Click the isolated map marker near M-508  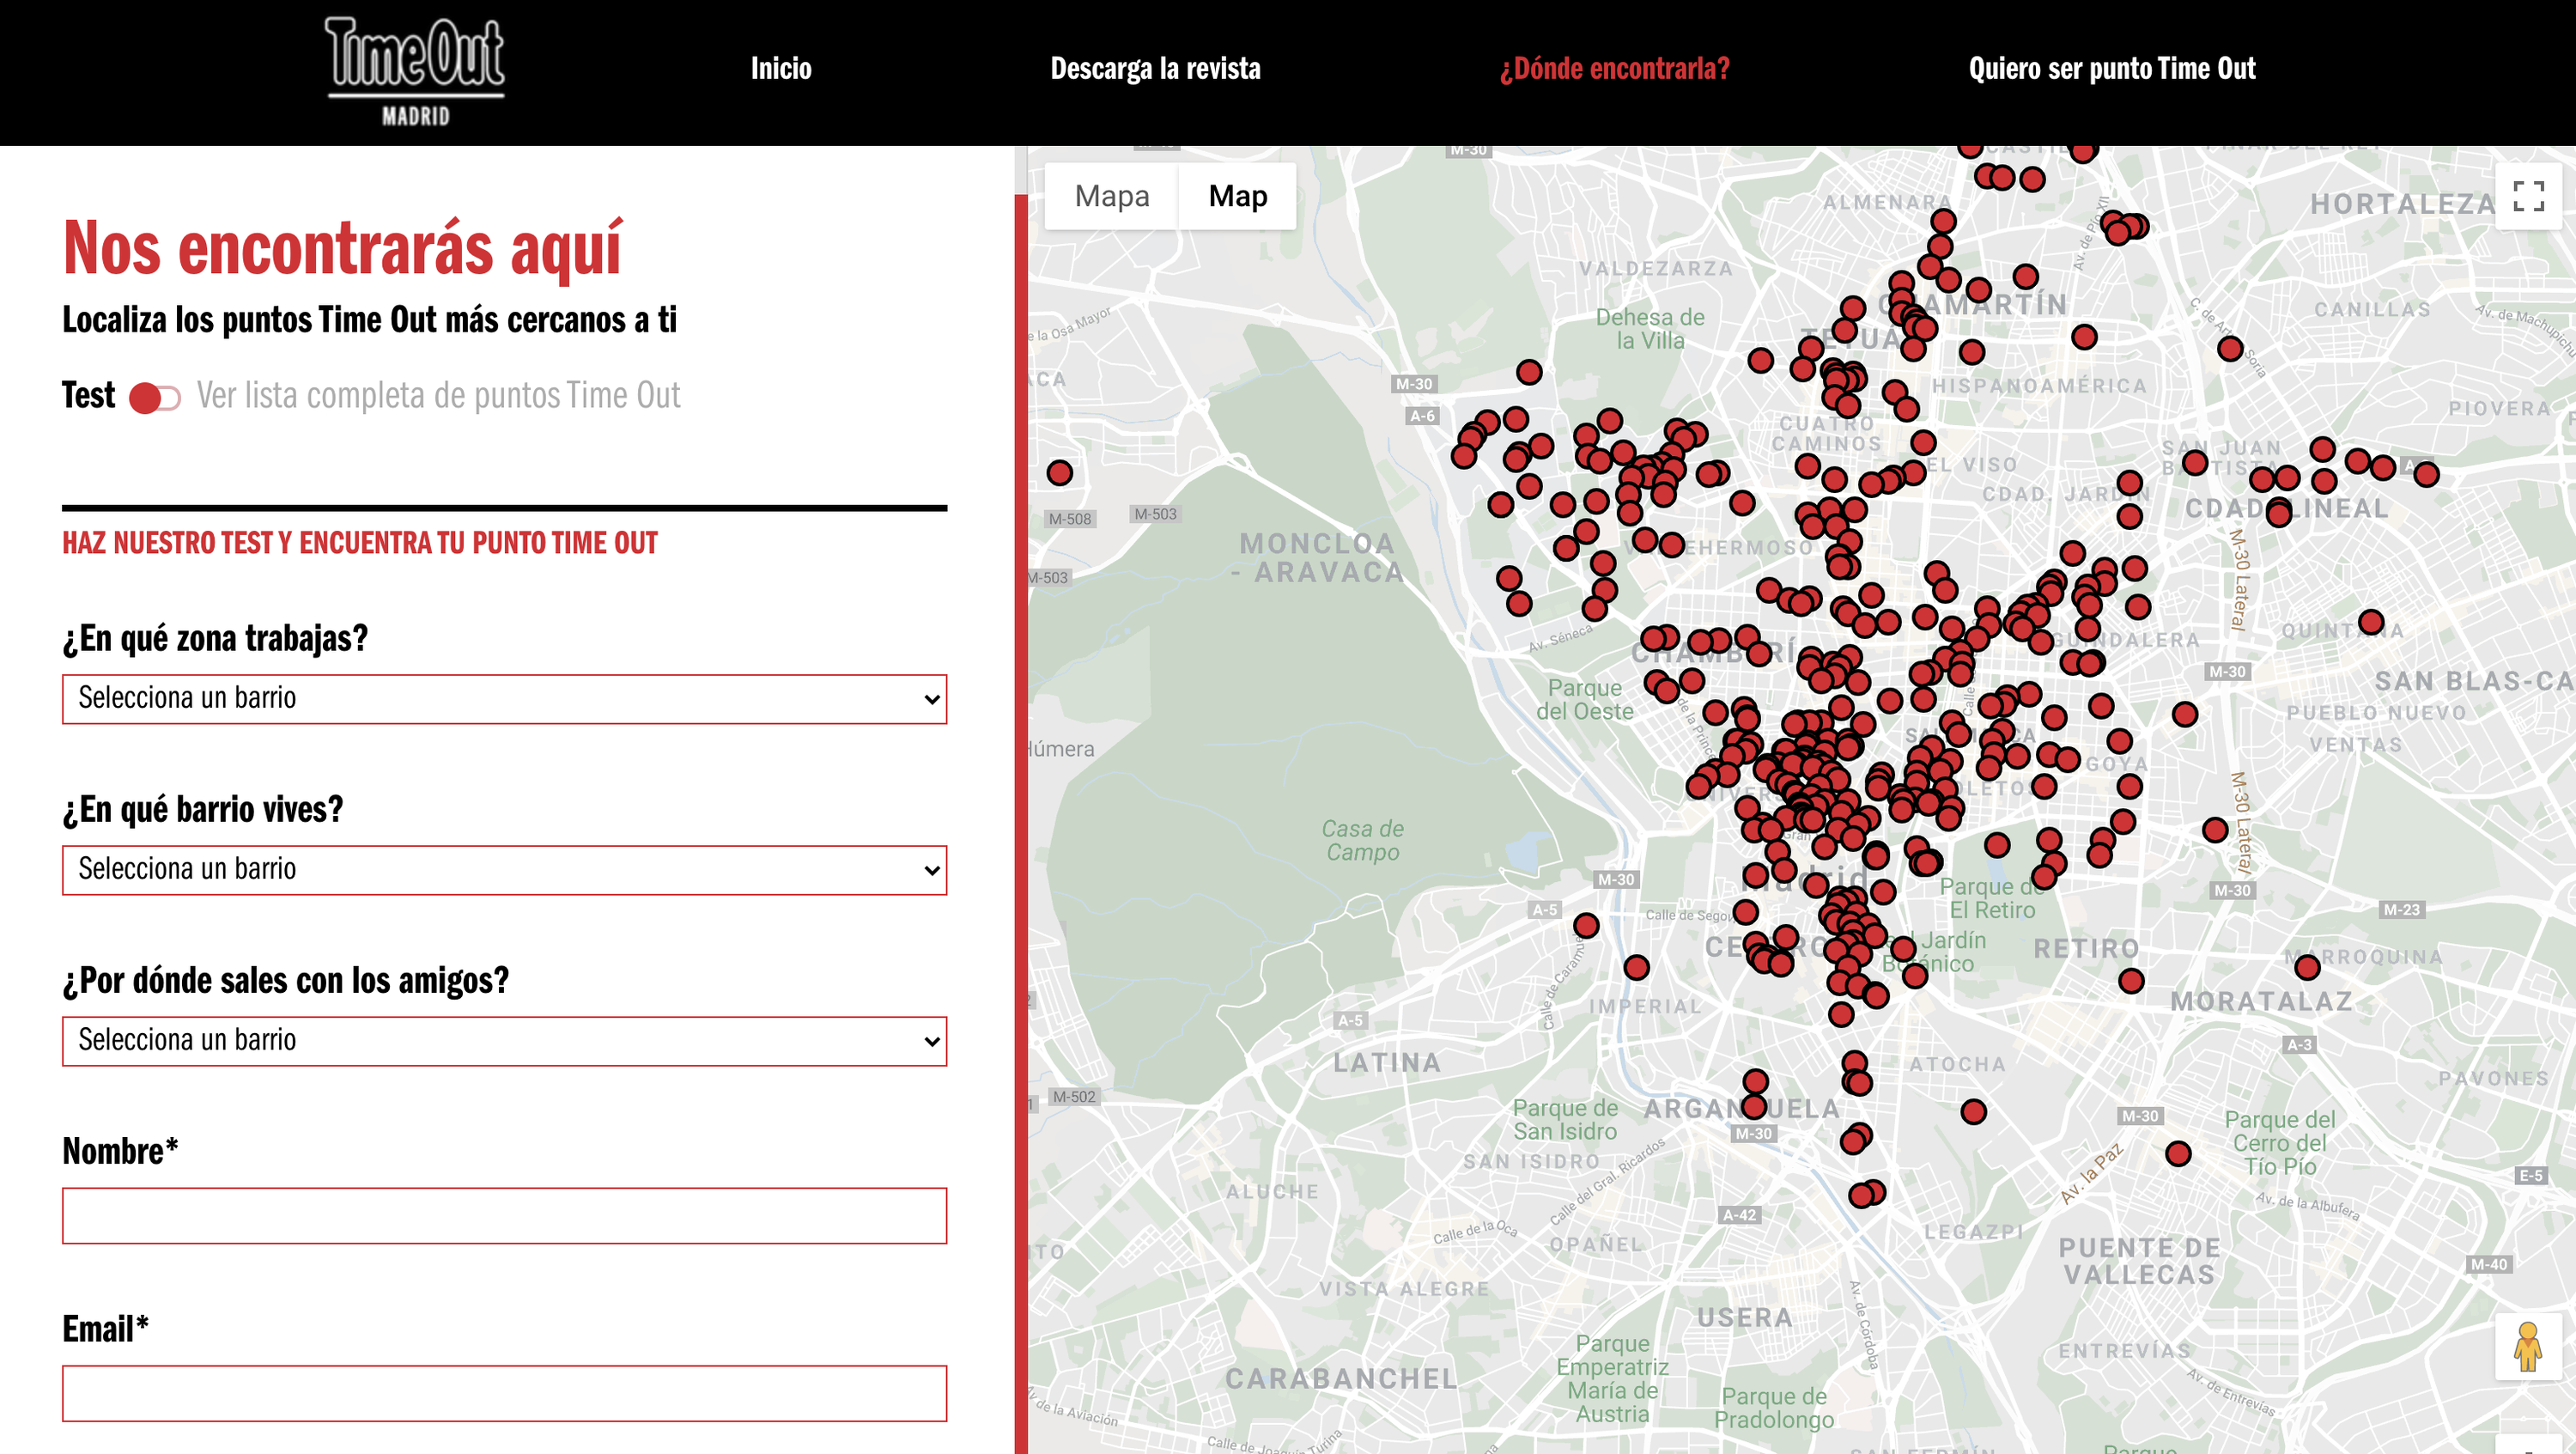1060,473
